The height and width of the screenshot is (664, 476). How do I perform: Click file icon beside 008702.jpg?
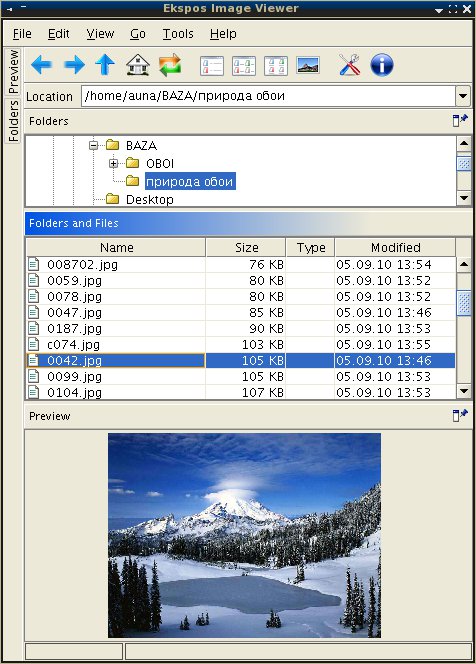[x=33, y=264]
